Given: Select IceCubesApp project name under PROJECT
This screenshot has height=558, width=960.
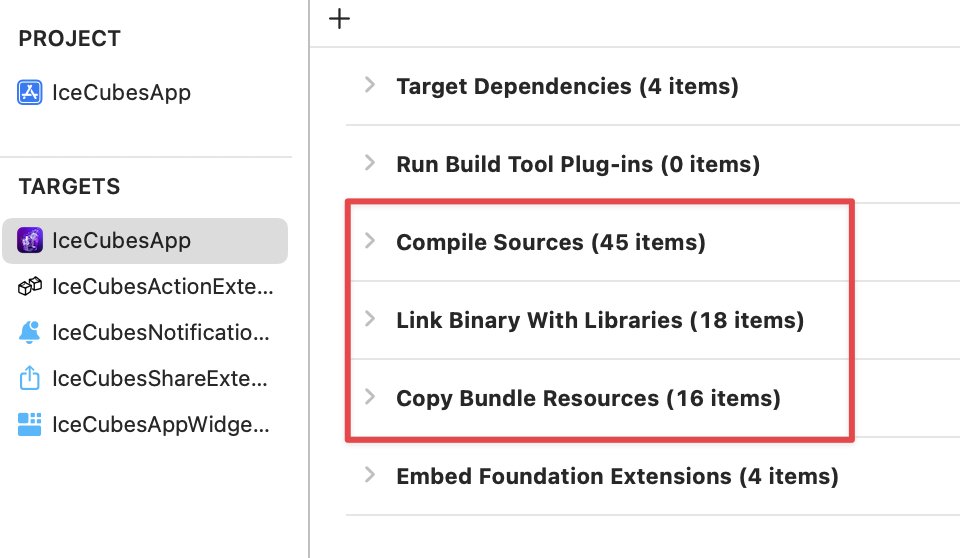Looking at the screenshot, I should 121,93.
